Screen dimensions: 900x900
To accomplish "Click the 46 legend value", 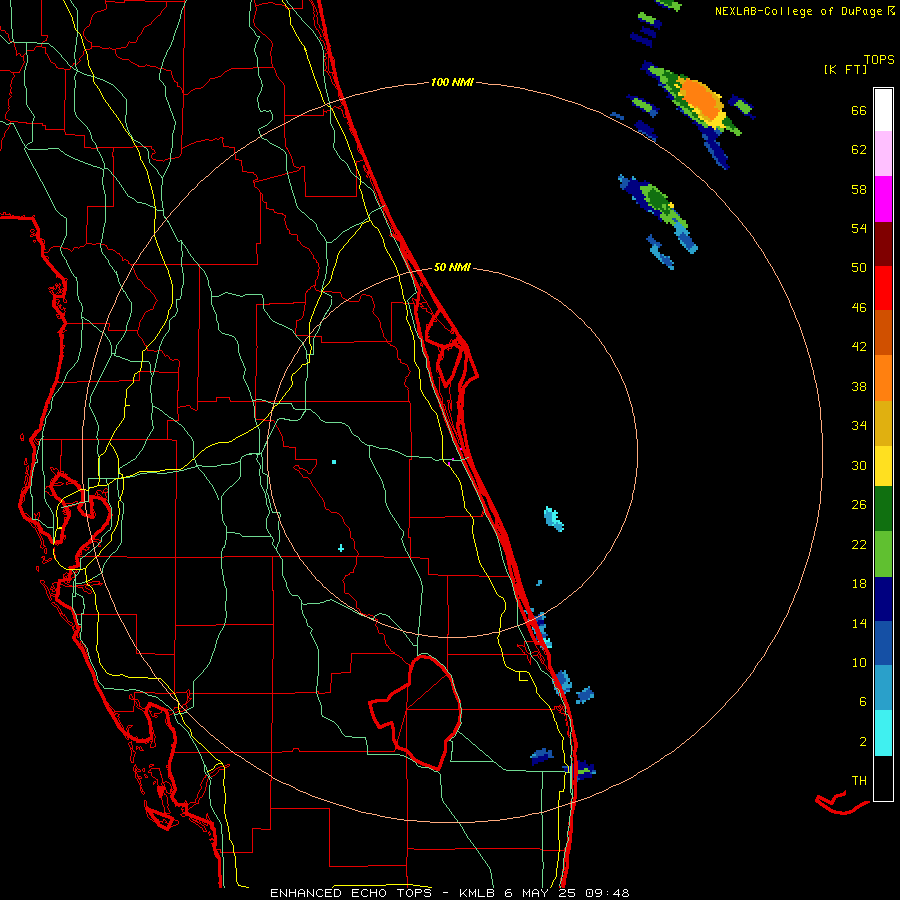I will click(859, 308).
